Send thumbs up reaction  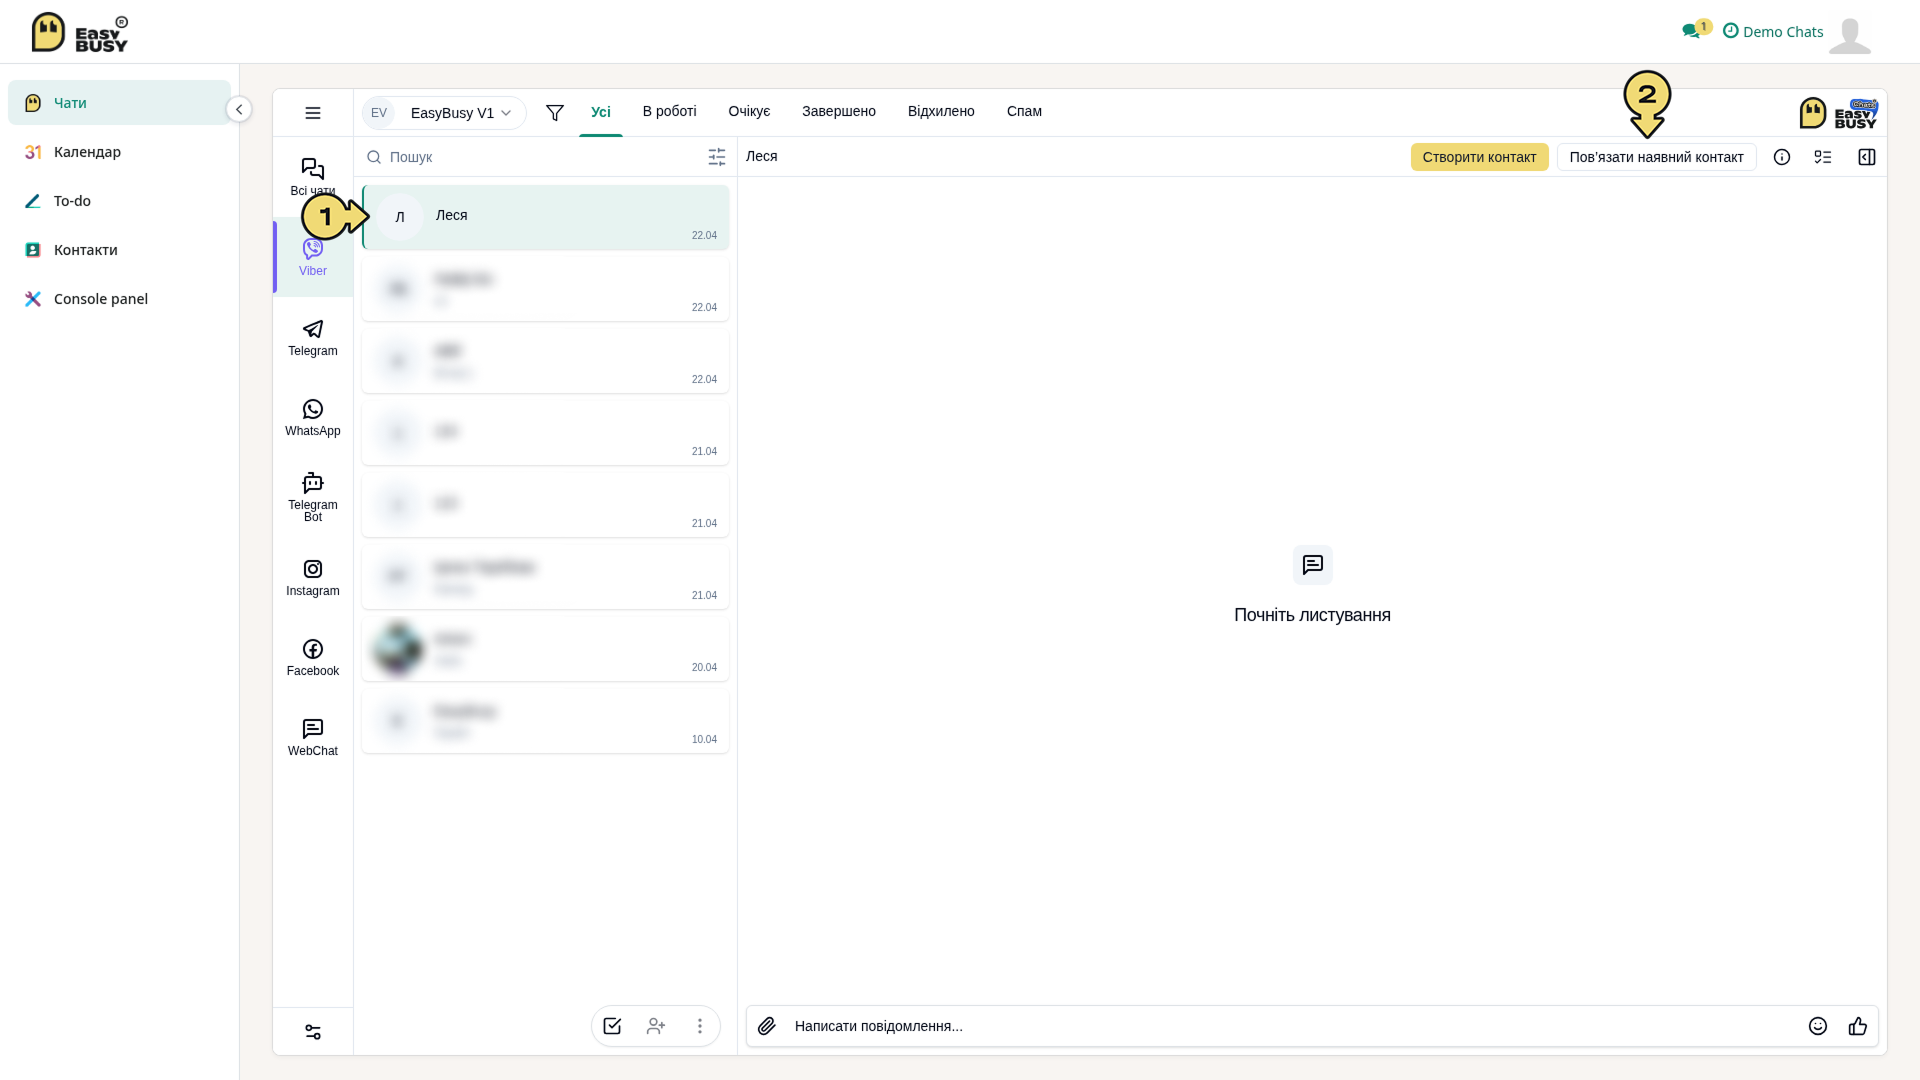pos(1858,1026)
